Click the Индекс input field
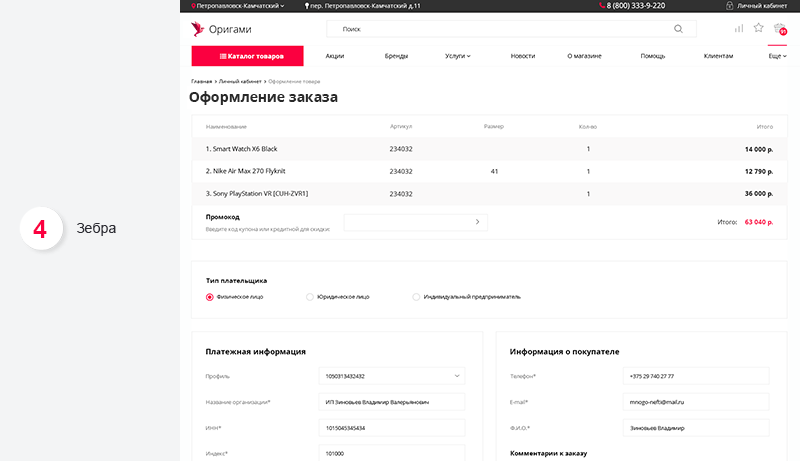The height and width of the screenshot is (461, 800). point(392,453)
